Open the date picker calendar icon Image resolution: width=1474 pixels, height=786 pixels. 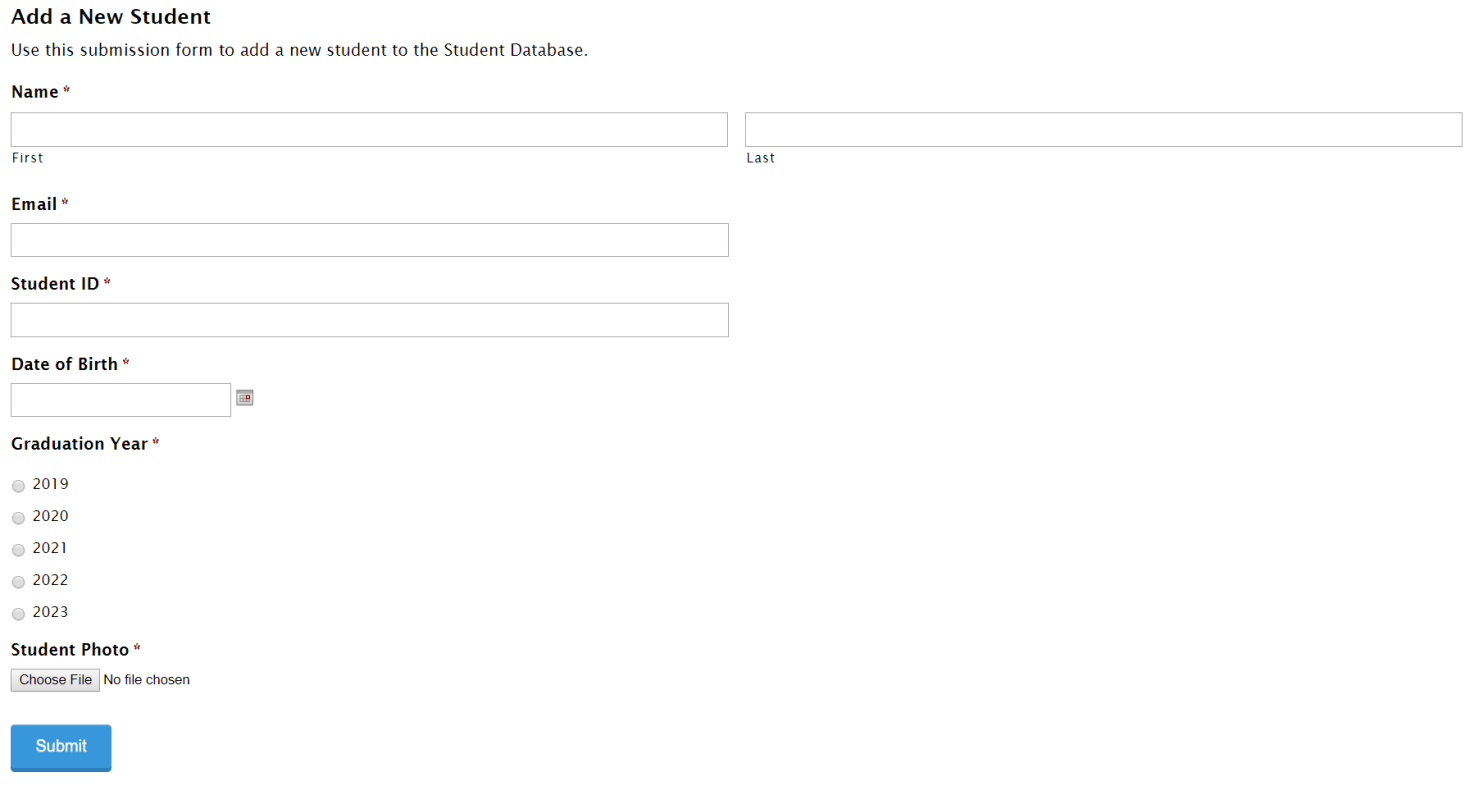click(x=245, y=398)
